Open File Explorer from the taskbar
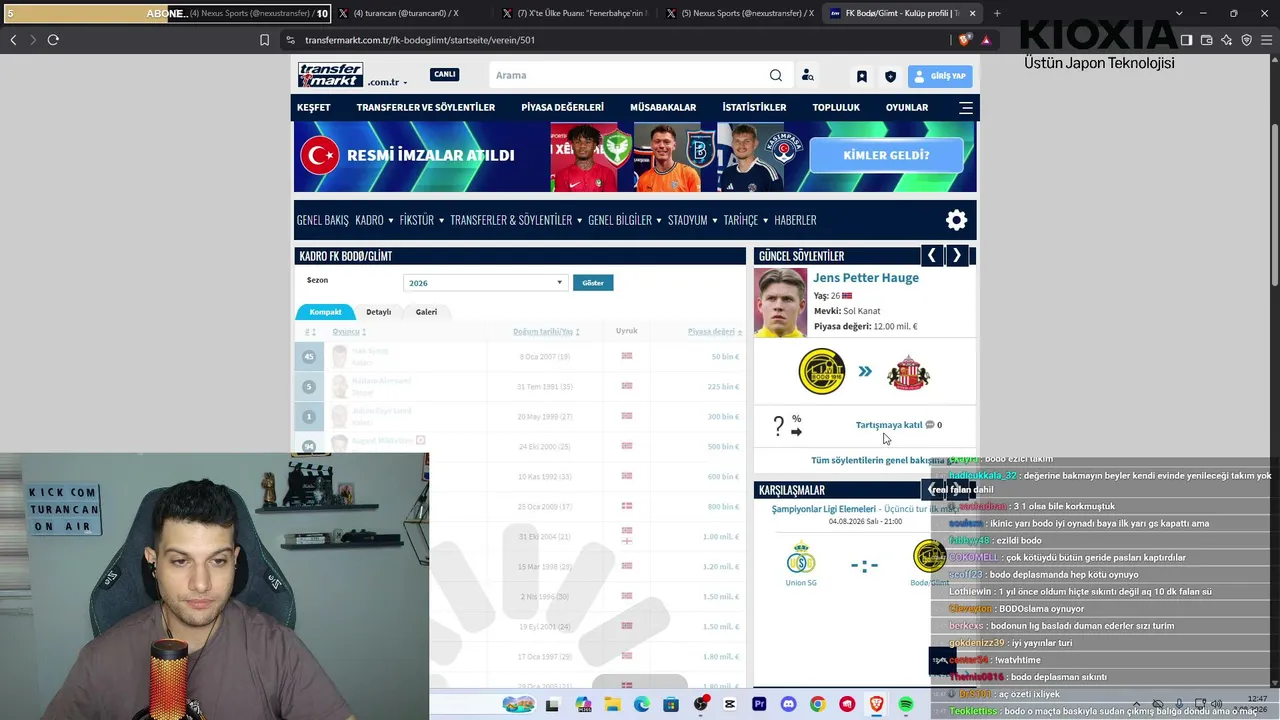The image size is (1280, 720). [612, 704]
